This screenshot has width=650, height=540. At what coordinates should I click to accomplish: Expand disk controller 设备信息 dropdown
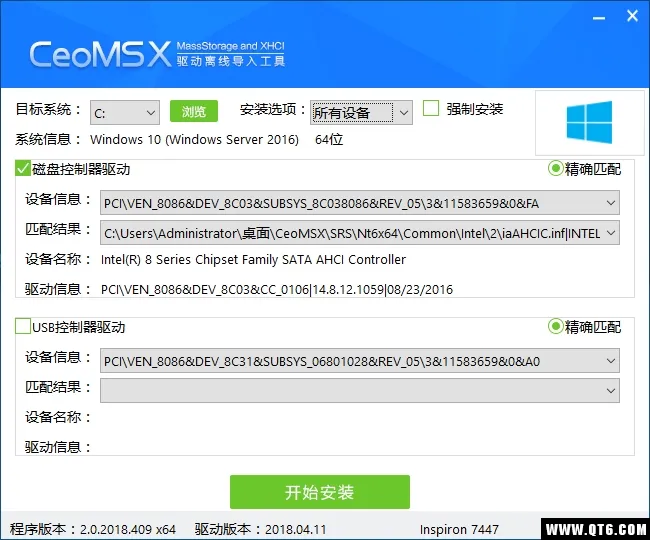point(360,203)
